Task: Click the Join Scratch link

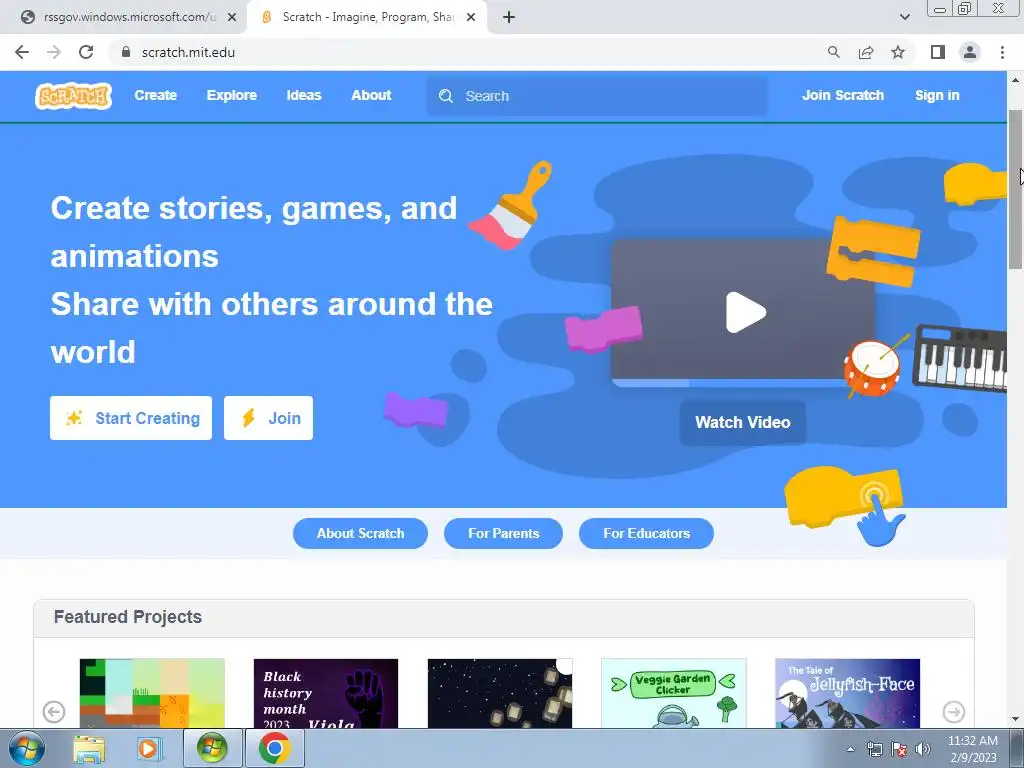Action: [842, 95]
